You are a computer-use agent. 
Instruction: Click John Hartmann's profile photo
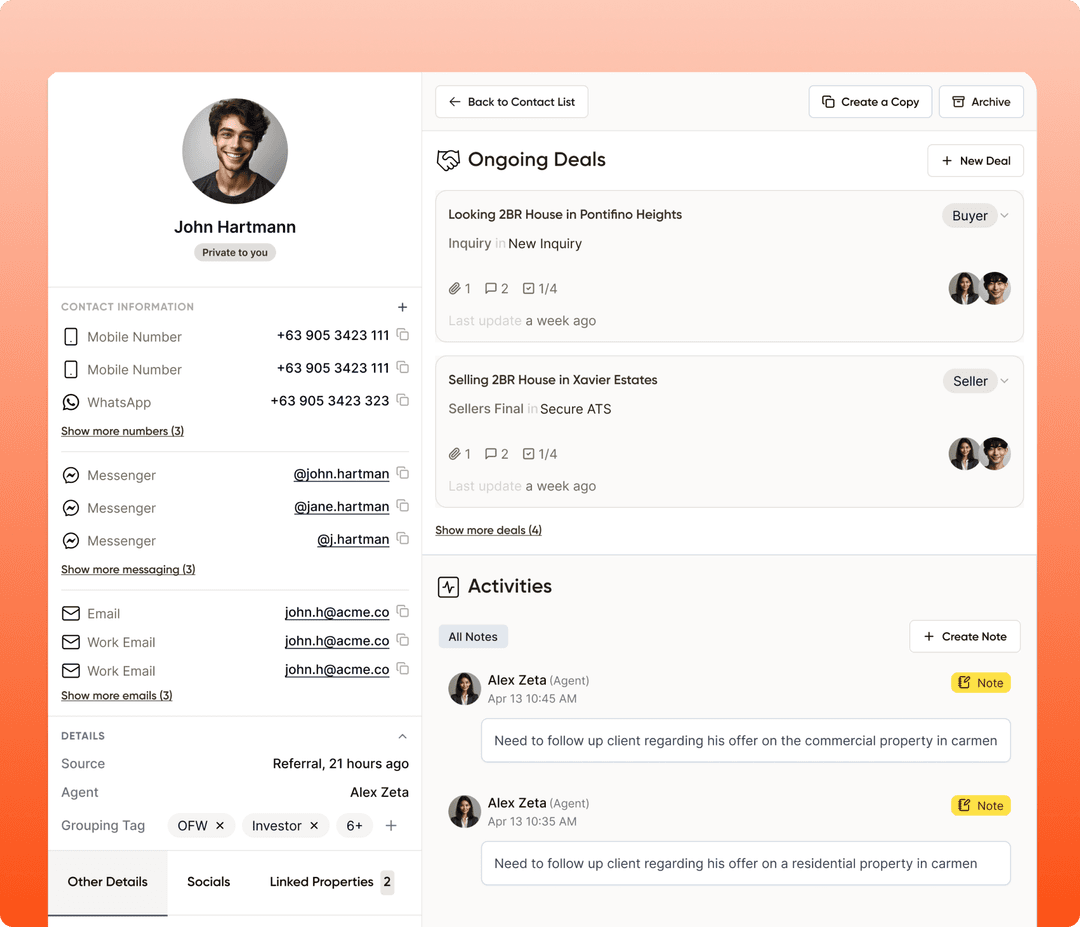coord(235,151)
